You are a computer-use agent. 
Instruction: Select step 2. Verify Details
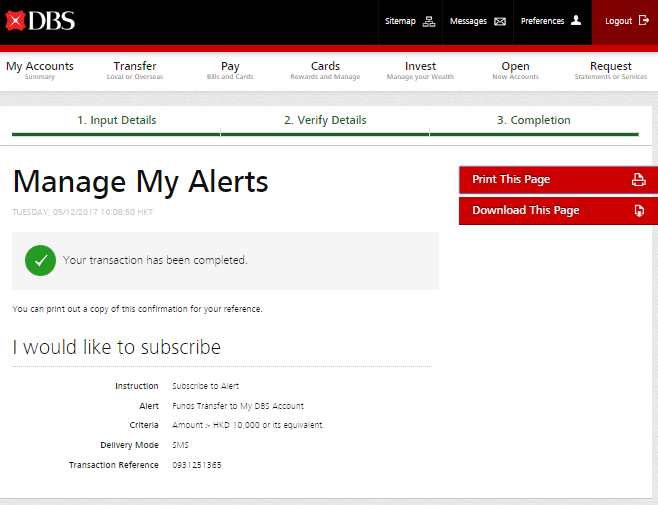[x=325, y=120]
